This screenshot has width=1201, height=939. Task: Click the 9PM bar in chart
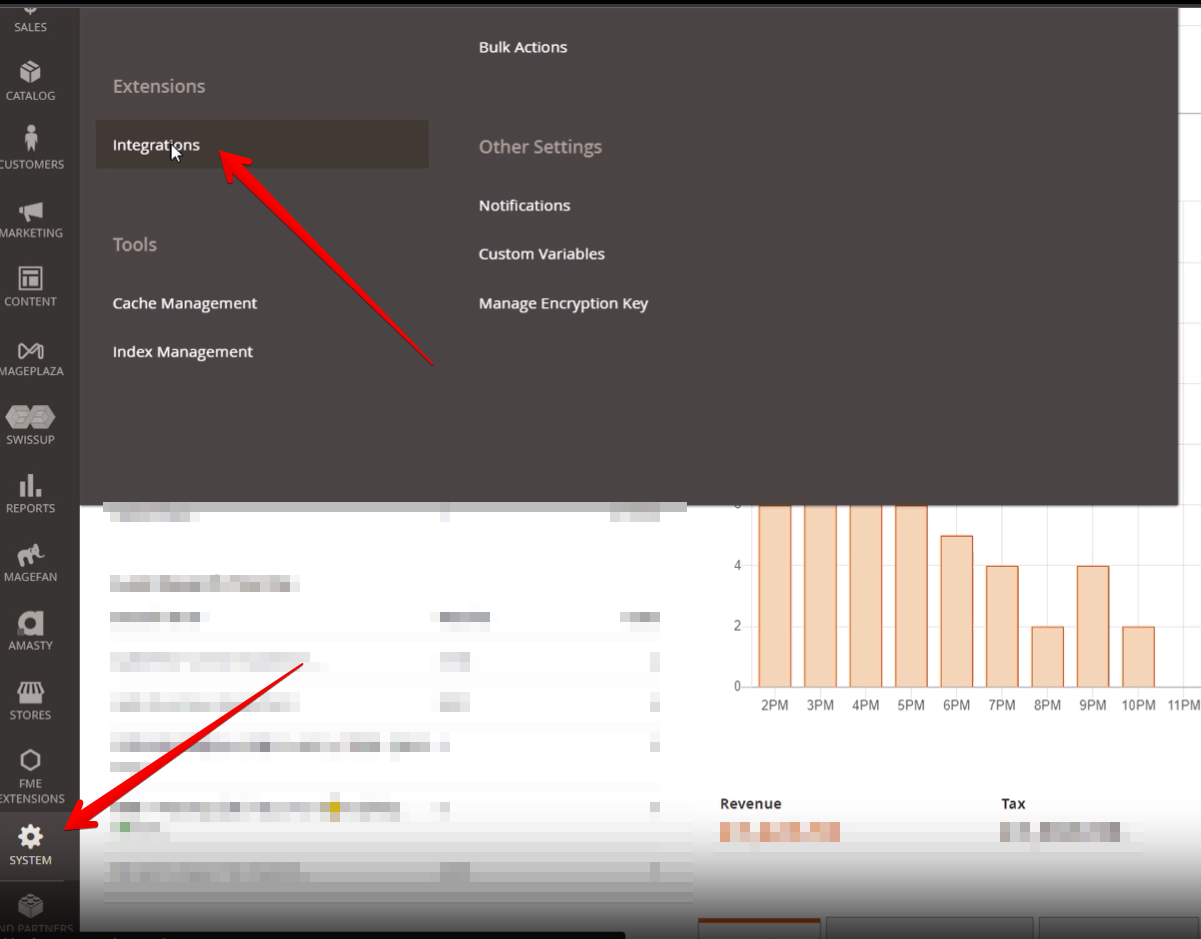click(1093, 626)
